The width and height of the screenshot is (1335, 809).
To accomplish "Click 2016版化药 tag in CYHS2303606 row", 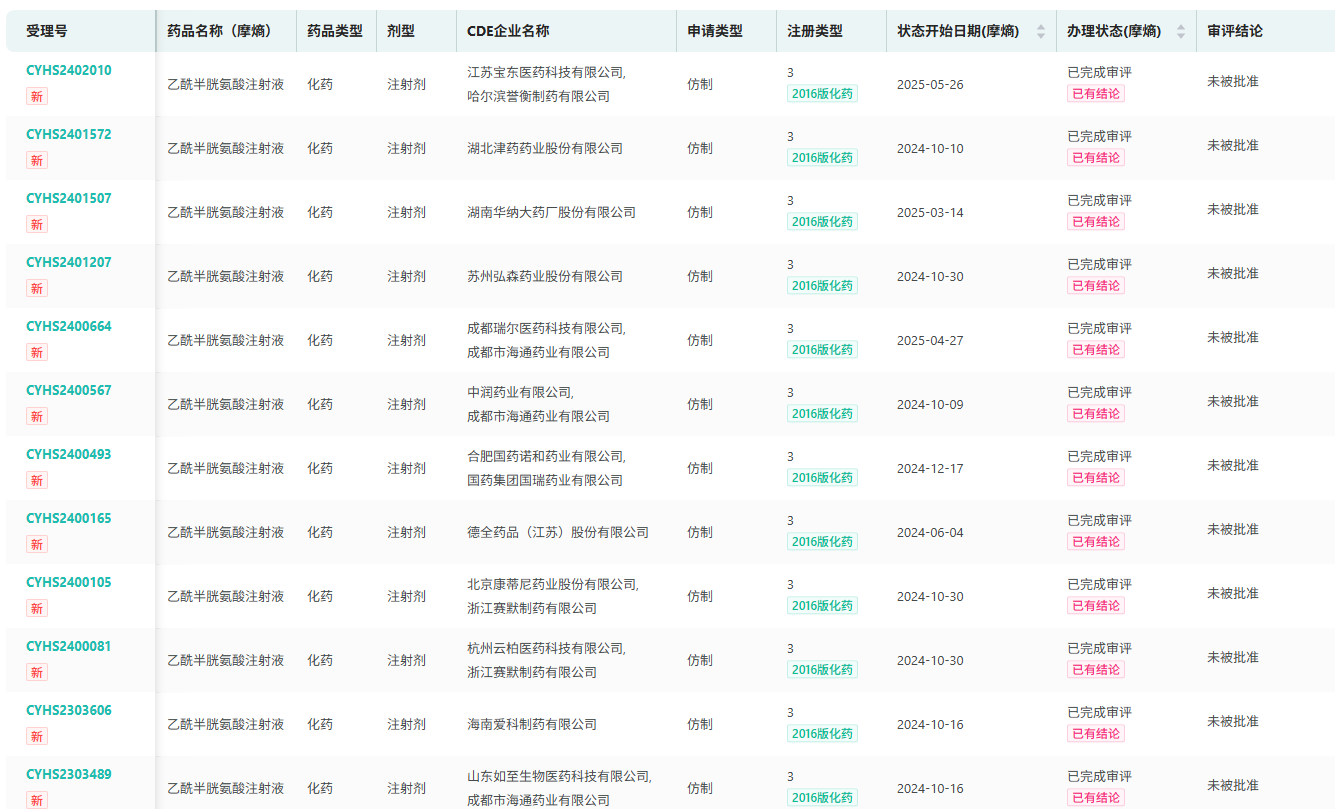I will click(x=822, y=734).
